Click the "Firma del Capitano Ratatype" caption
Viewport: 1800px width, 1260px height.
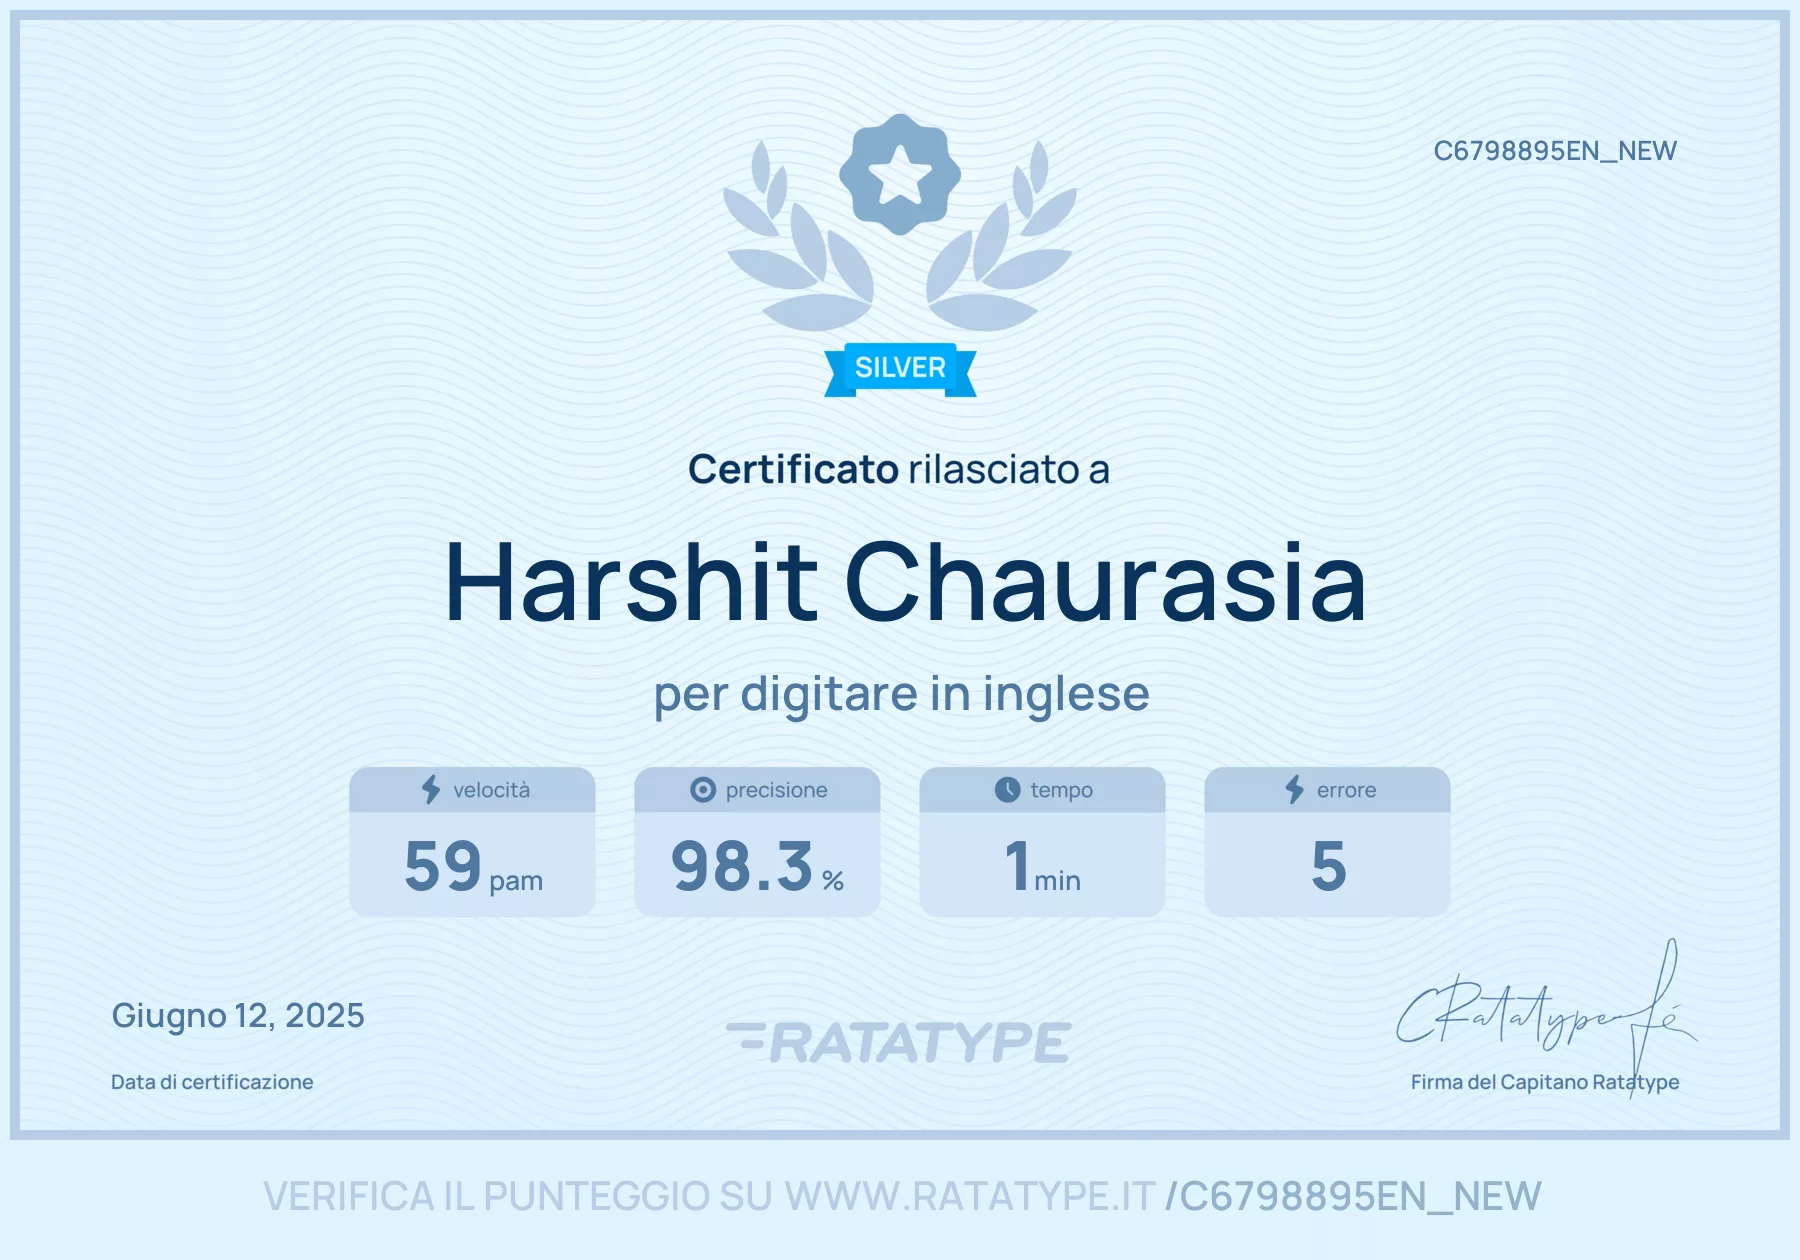(1545, 1082)
